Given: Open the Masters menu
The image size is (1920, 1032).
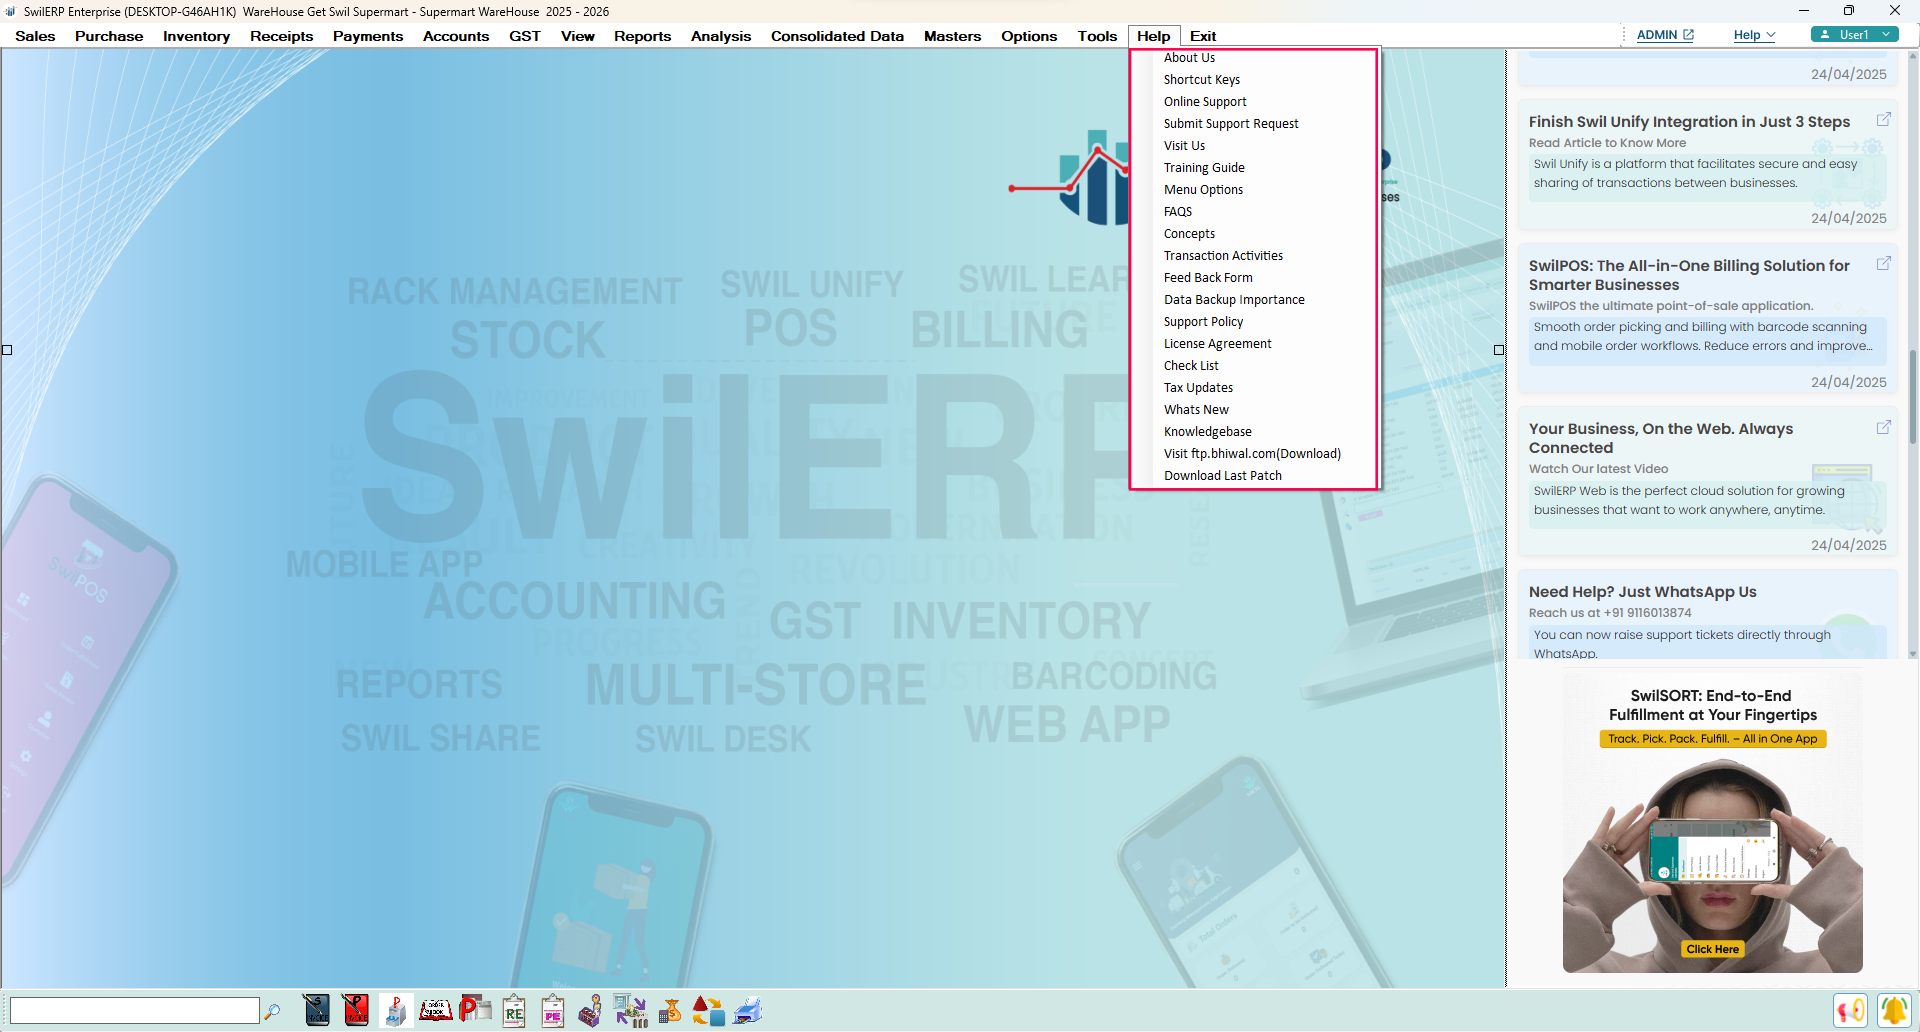Looking at the screenshot, I should pyautogui.click(x=952, y=36).
